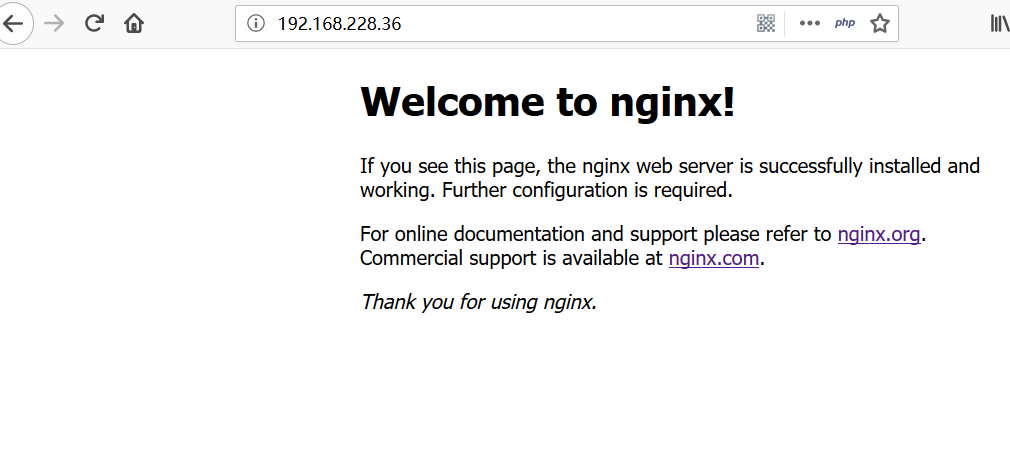Click the Forward navigation arrow
Viewport: 1010px width, 449px height.
click(x=54, y=24)
